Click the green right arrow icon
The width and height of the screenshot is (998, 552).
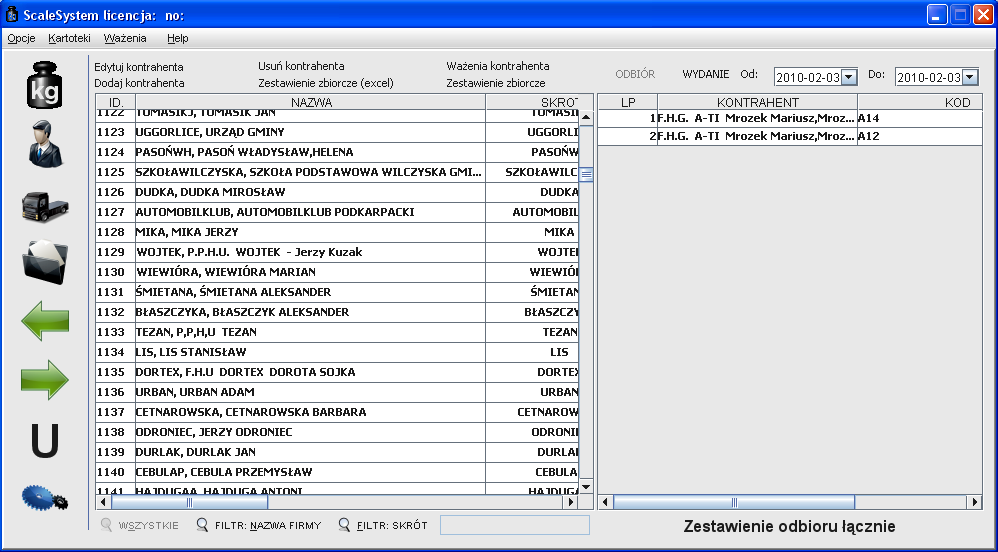[x=45, y=380]
